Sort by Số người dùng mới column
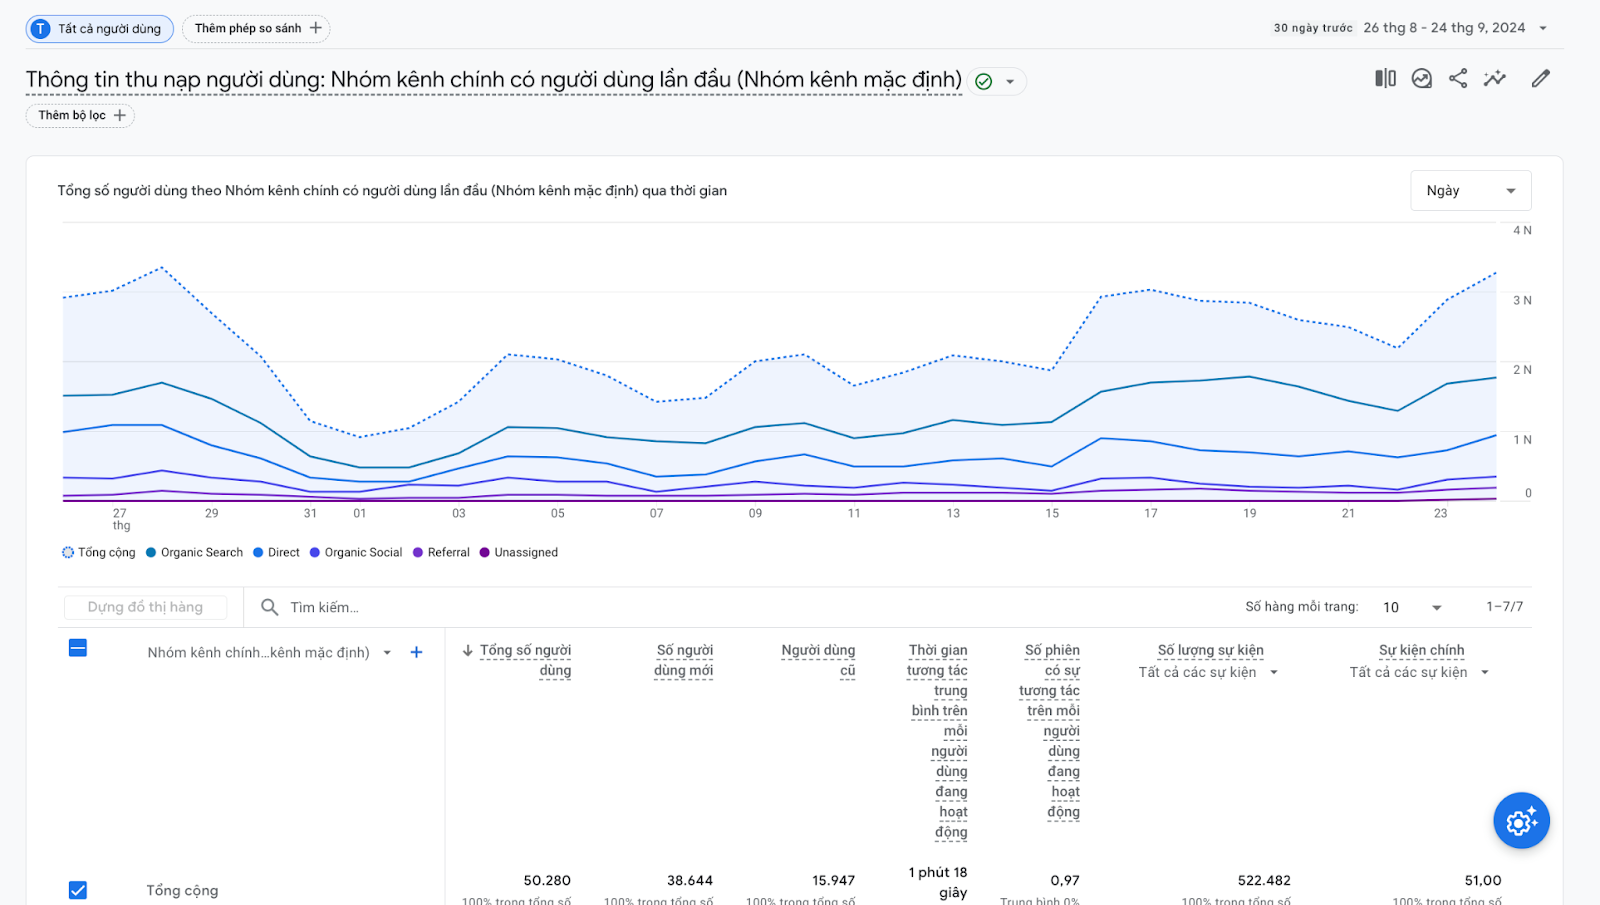This screenshot has width=1600, height=905. 684,660
